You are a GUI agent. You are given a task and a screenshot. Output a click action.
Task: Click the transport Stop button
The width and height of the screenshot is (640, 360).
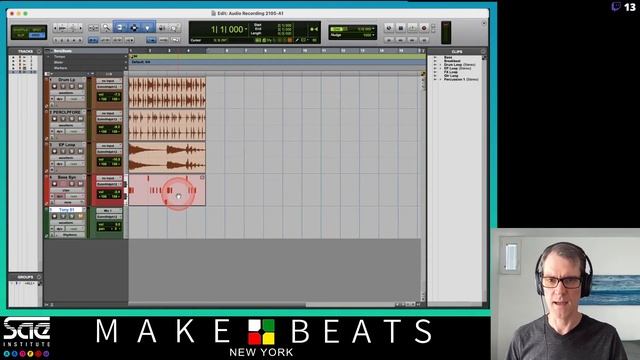[400, 28]
